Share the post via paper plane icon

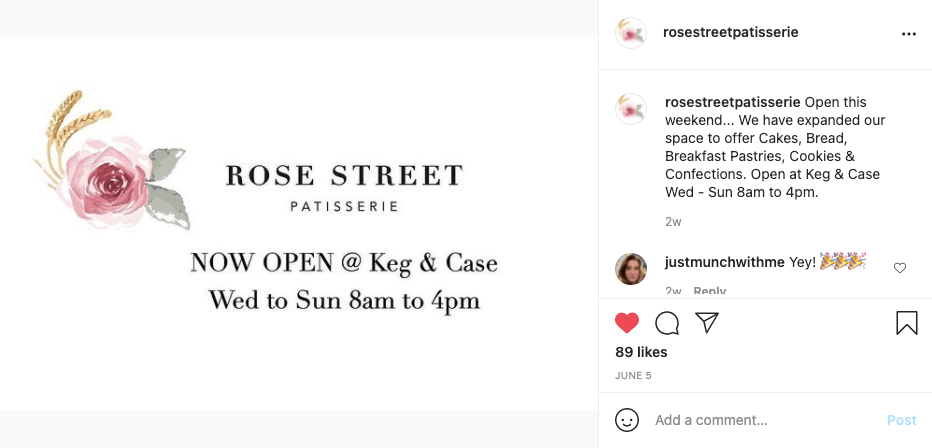point(707,322)
